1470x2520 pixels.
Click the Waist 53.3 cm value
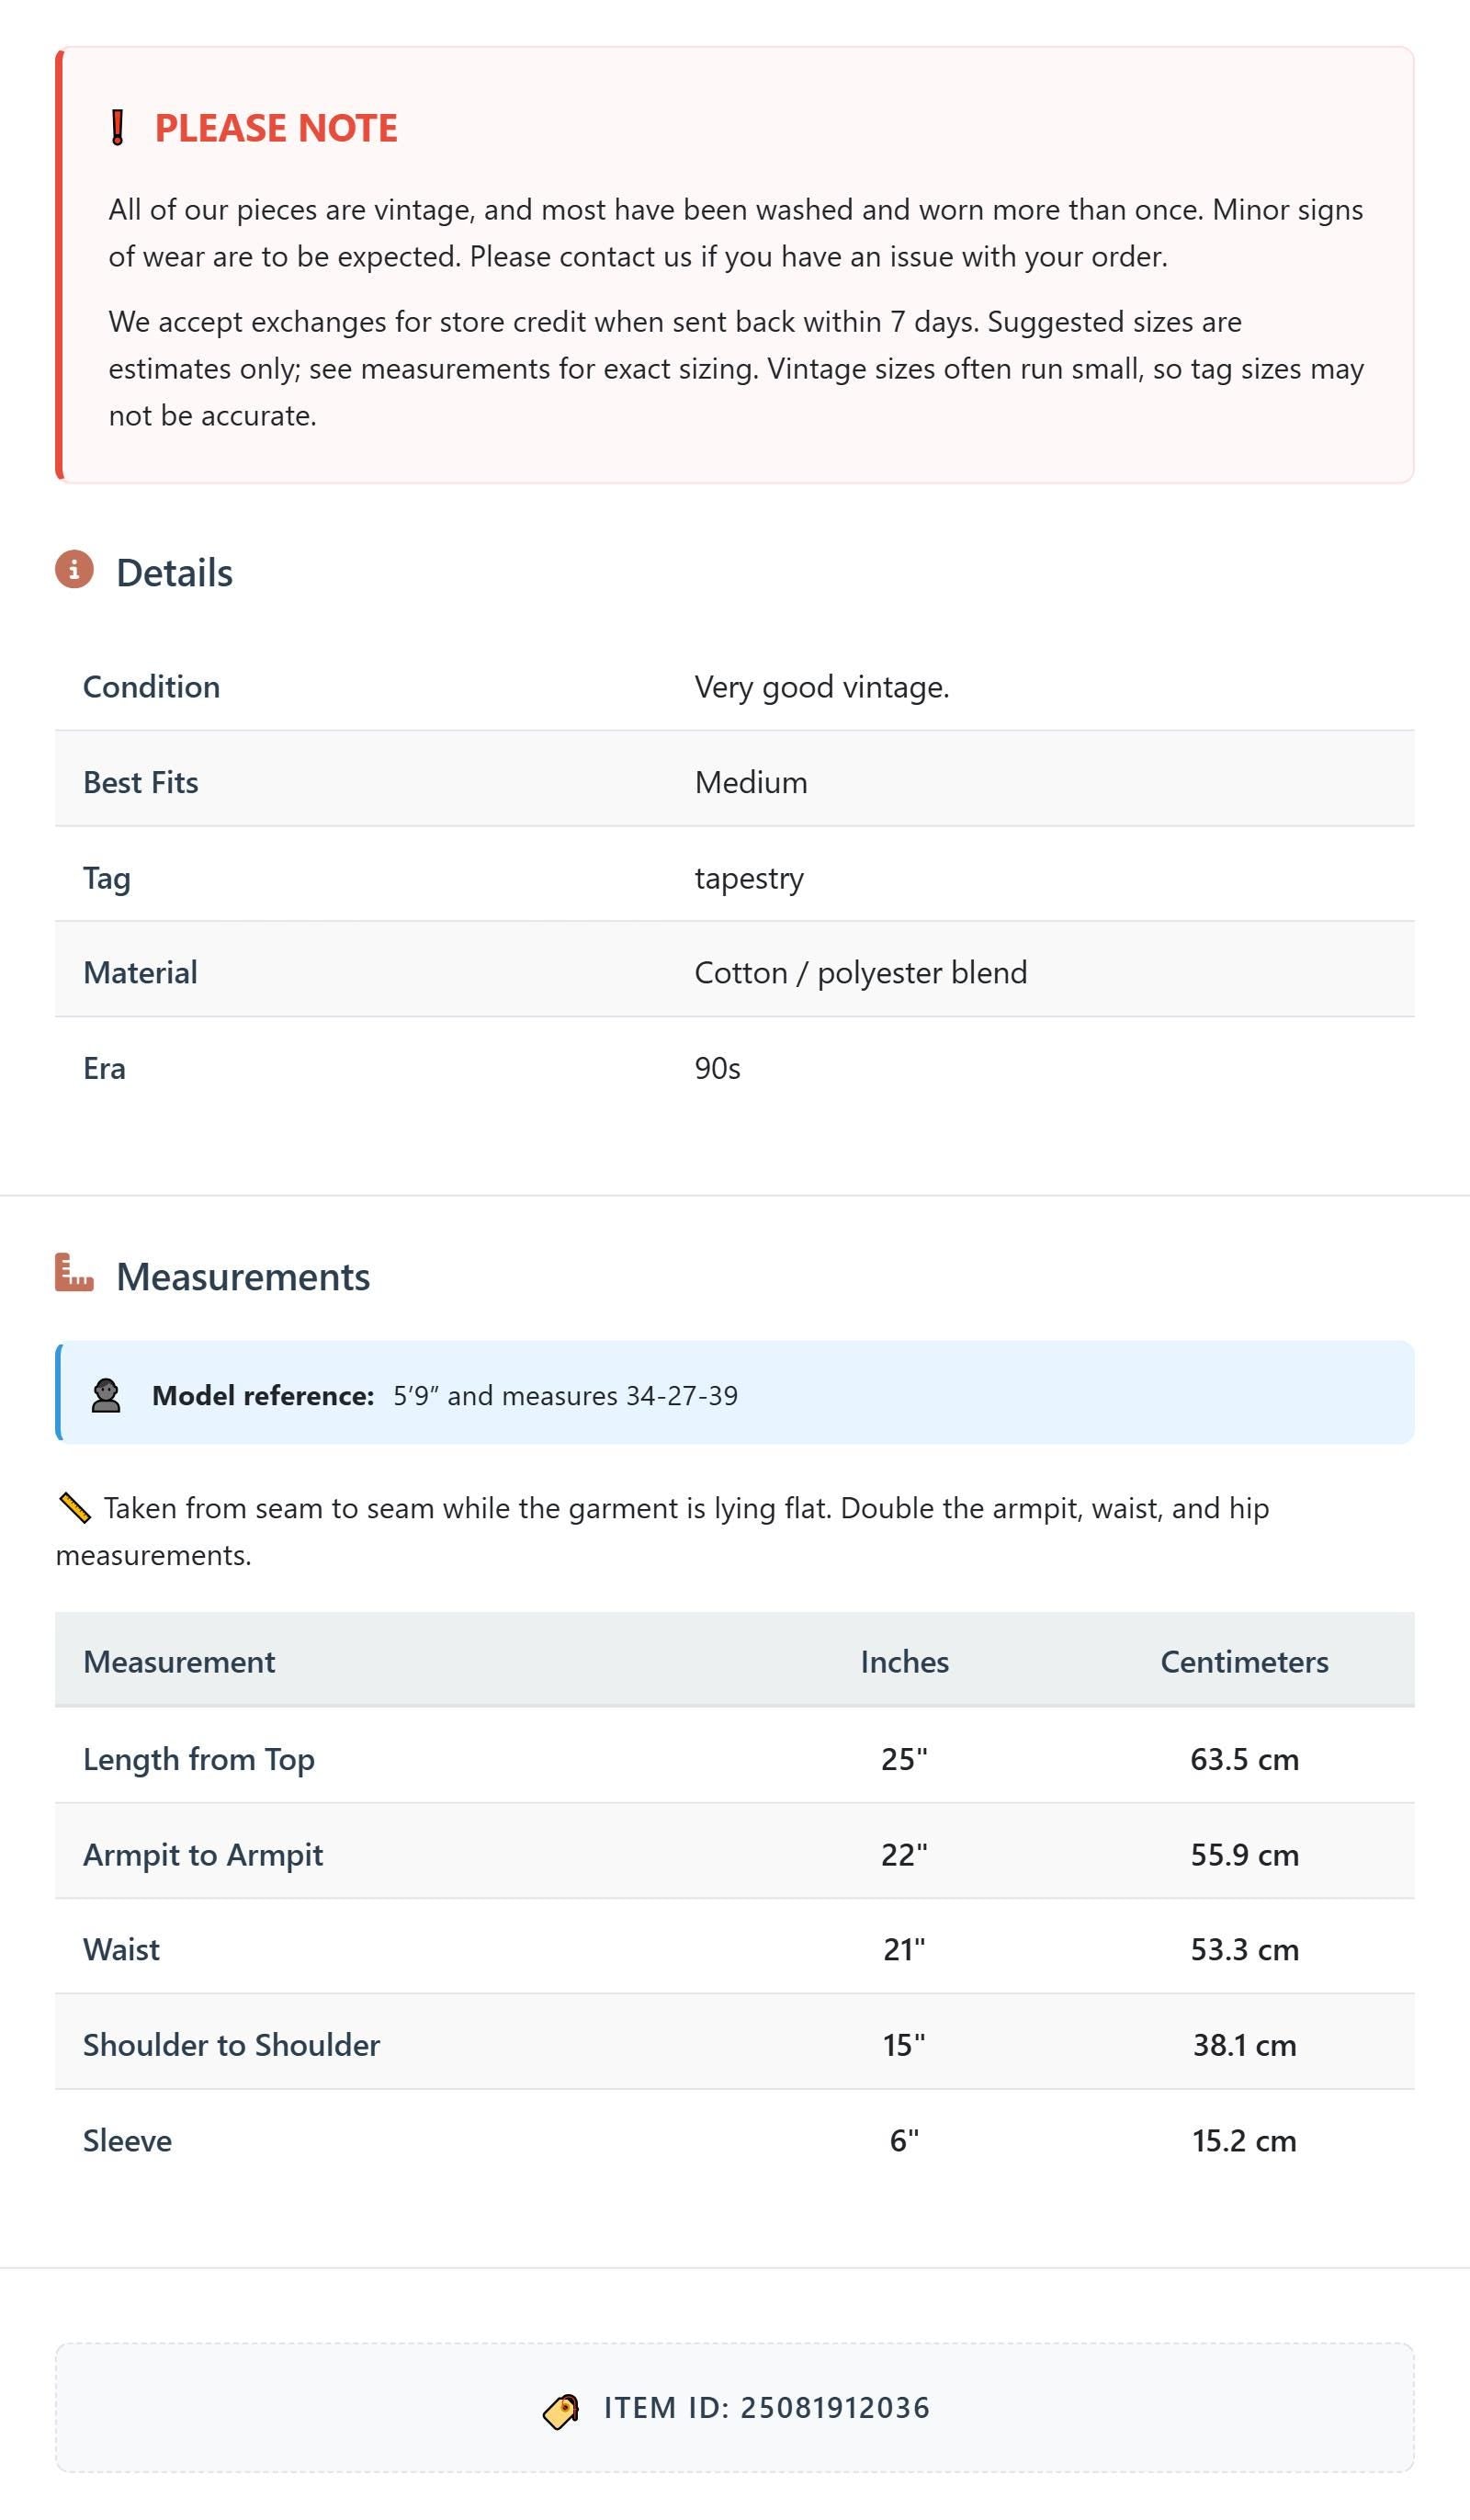pos(1244,1950)
